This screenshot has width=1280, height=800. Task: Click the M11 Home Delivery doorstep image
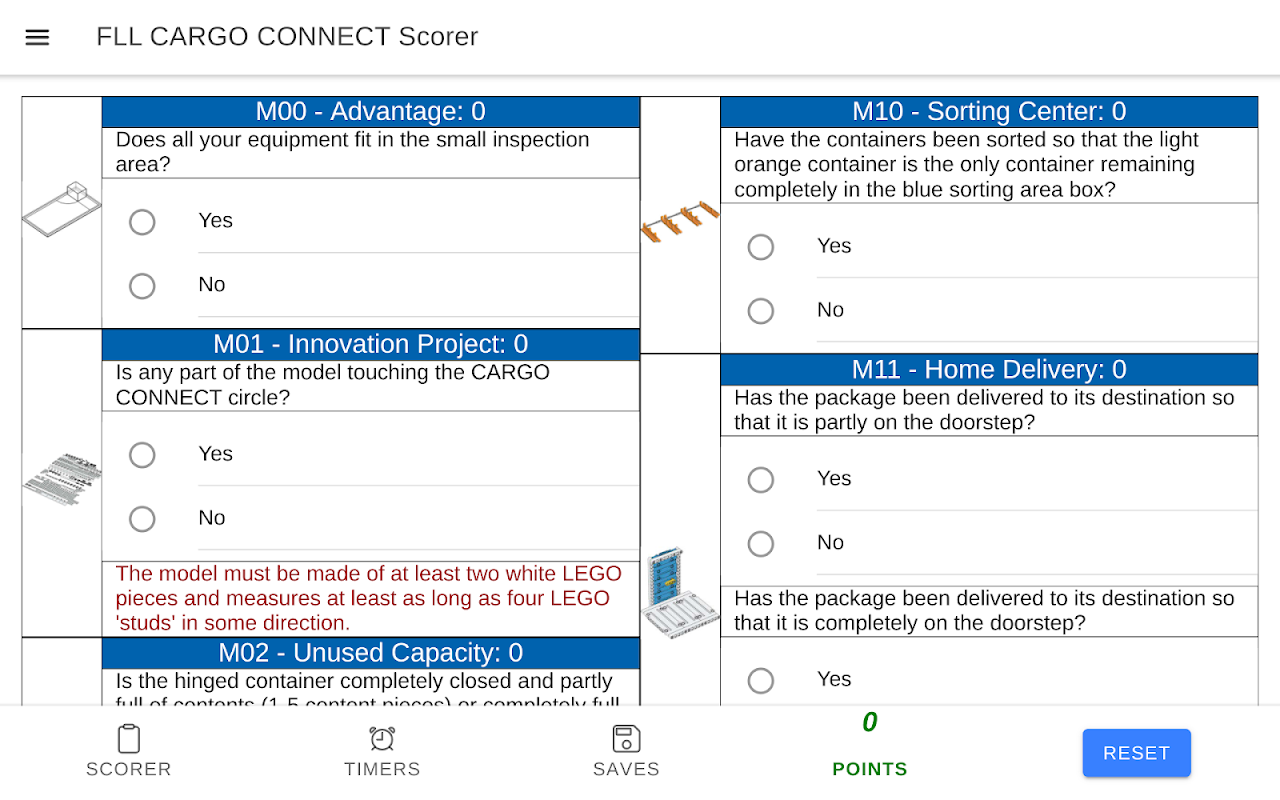[x=680, y=592]
